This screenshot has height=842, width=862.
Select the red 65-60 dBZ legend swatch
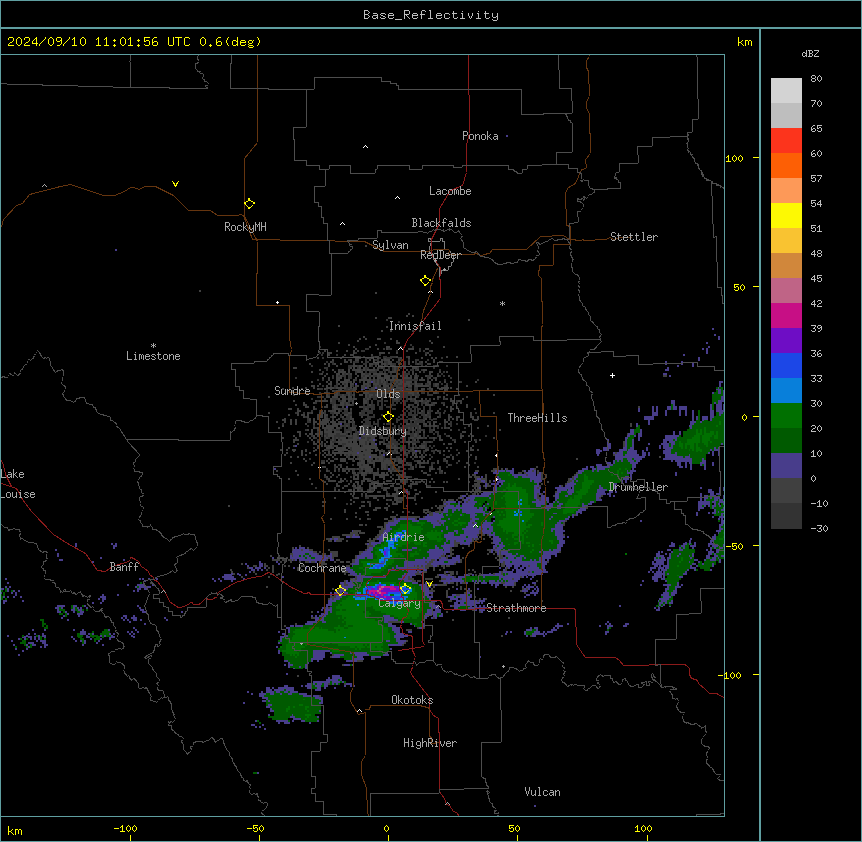pyautogui.click(x=786, y=141)
